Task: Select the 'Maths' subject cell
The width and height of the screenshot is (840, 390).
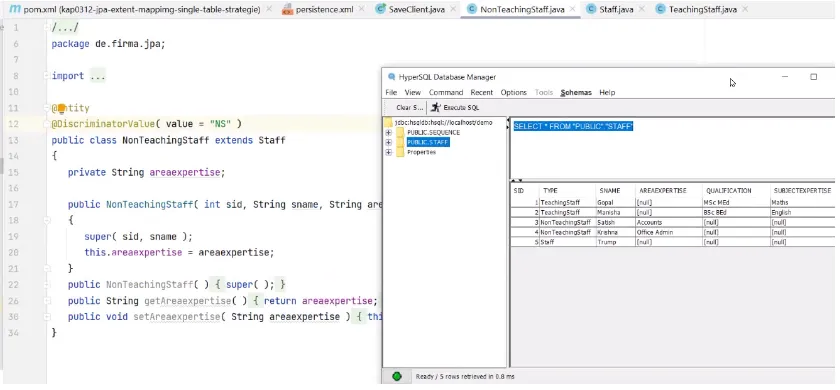Action: 802,202
